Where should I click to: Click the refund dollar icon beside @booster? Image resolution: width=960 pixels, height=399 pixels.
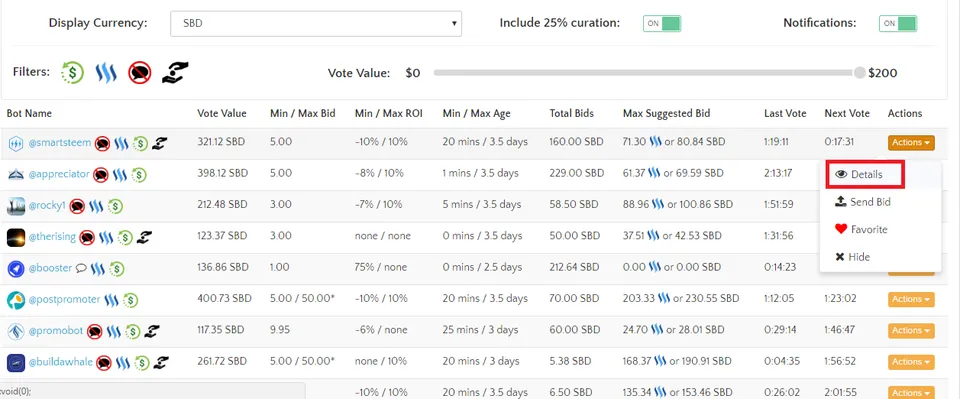(116, 269)
